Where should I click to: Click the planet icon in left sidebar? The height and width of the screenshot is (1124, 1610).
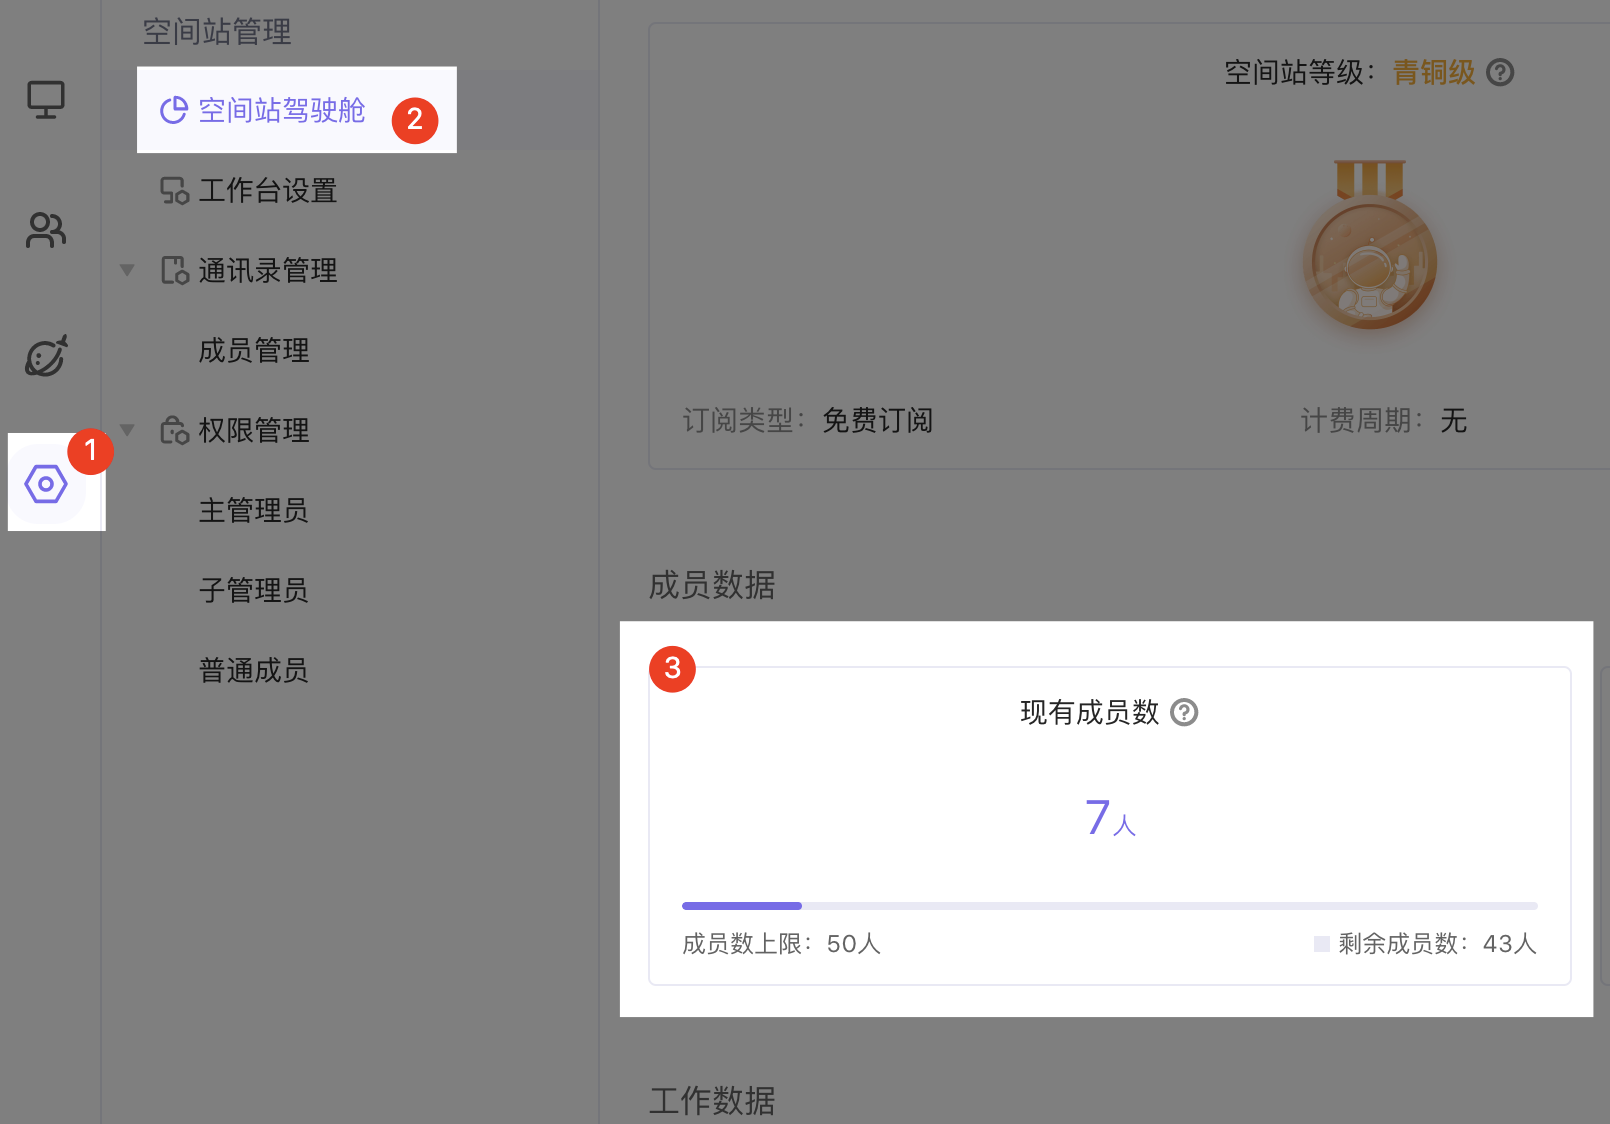(45, 356)
